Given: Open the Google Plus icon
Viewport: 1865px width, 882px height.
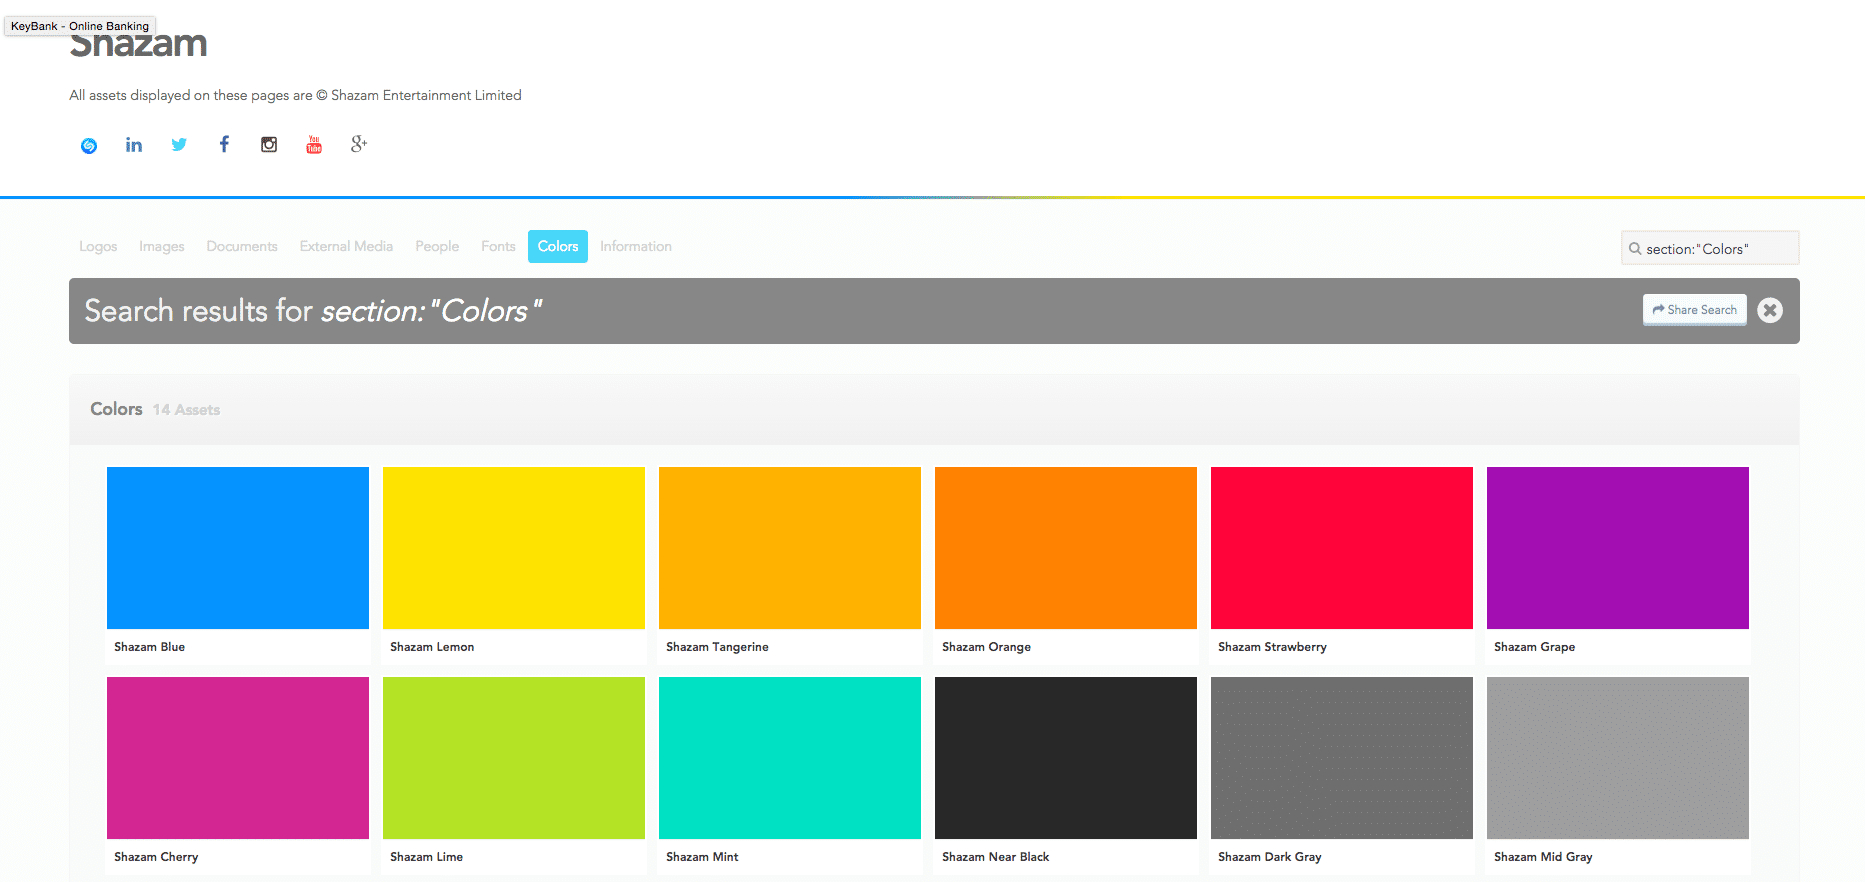Looking at the screenshot, I should 359,144.
